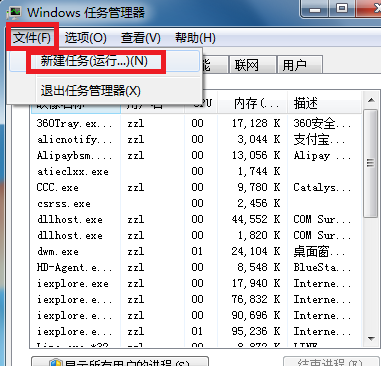Click the 1,744 K memory value
The image size is (381, 368).
coord(259,171)
